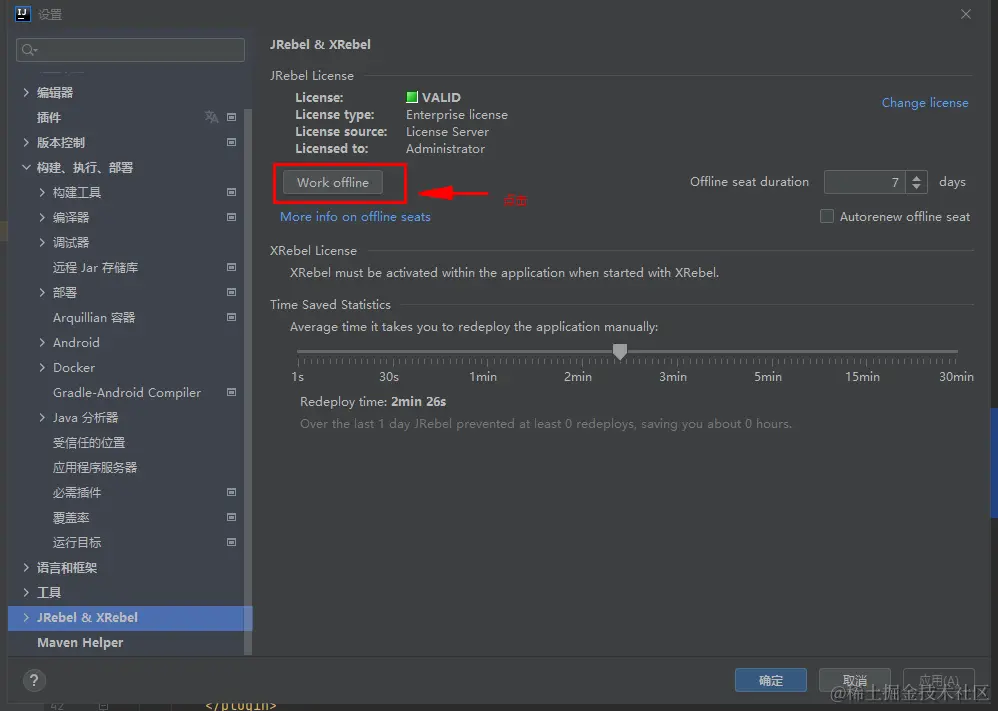
Task: Click the project-level icon beside 构建工具
Action: tap(232, 192)
